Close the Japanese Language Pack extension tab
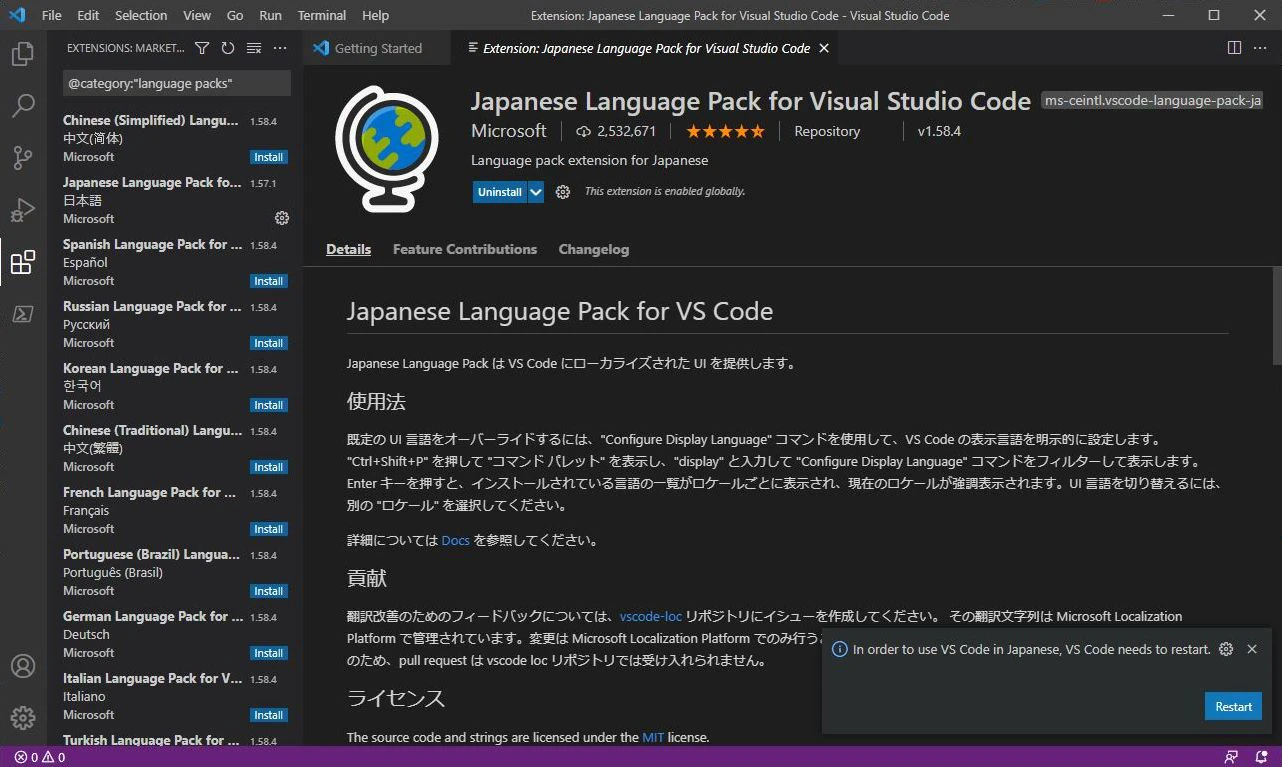Screen dimensions: 1282x767 pyautogui.click(x=824, y=48)
